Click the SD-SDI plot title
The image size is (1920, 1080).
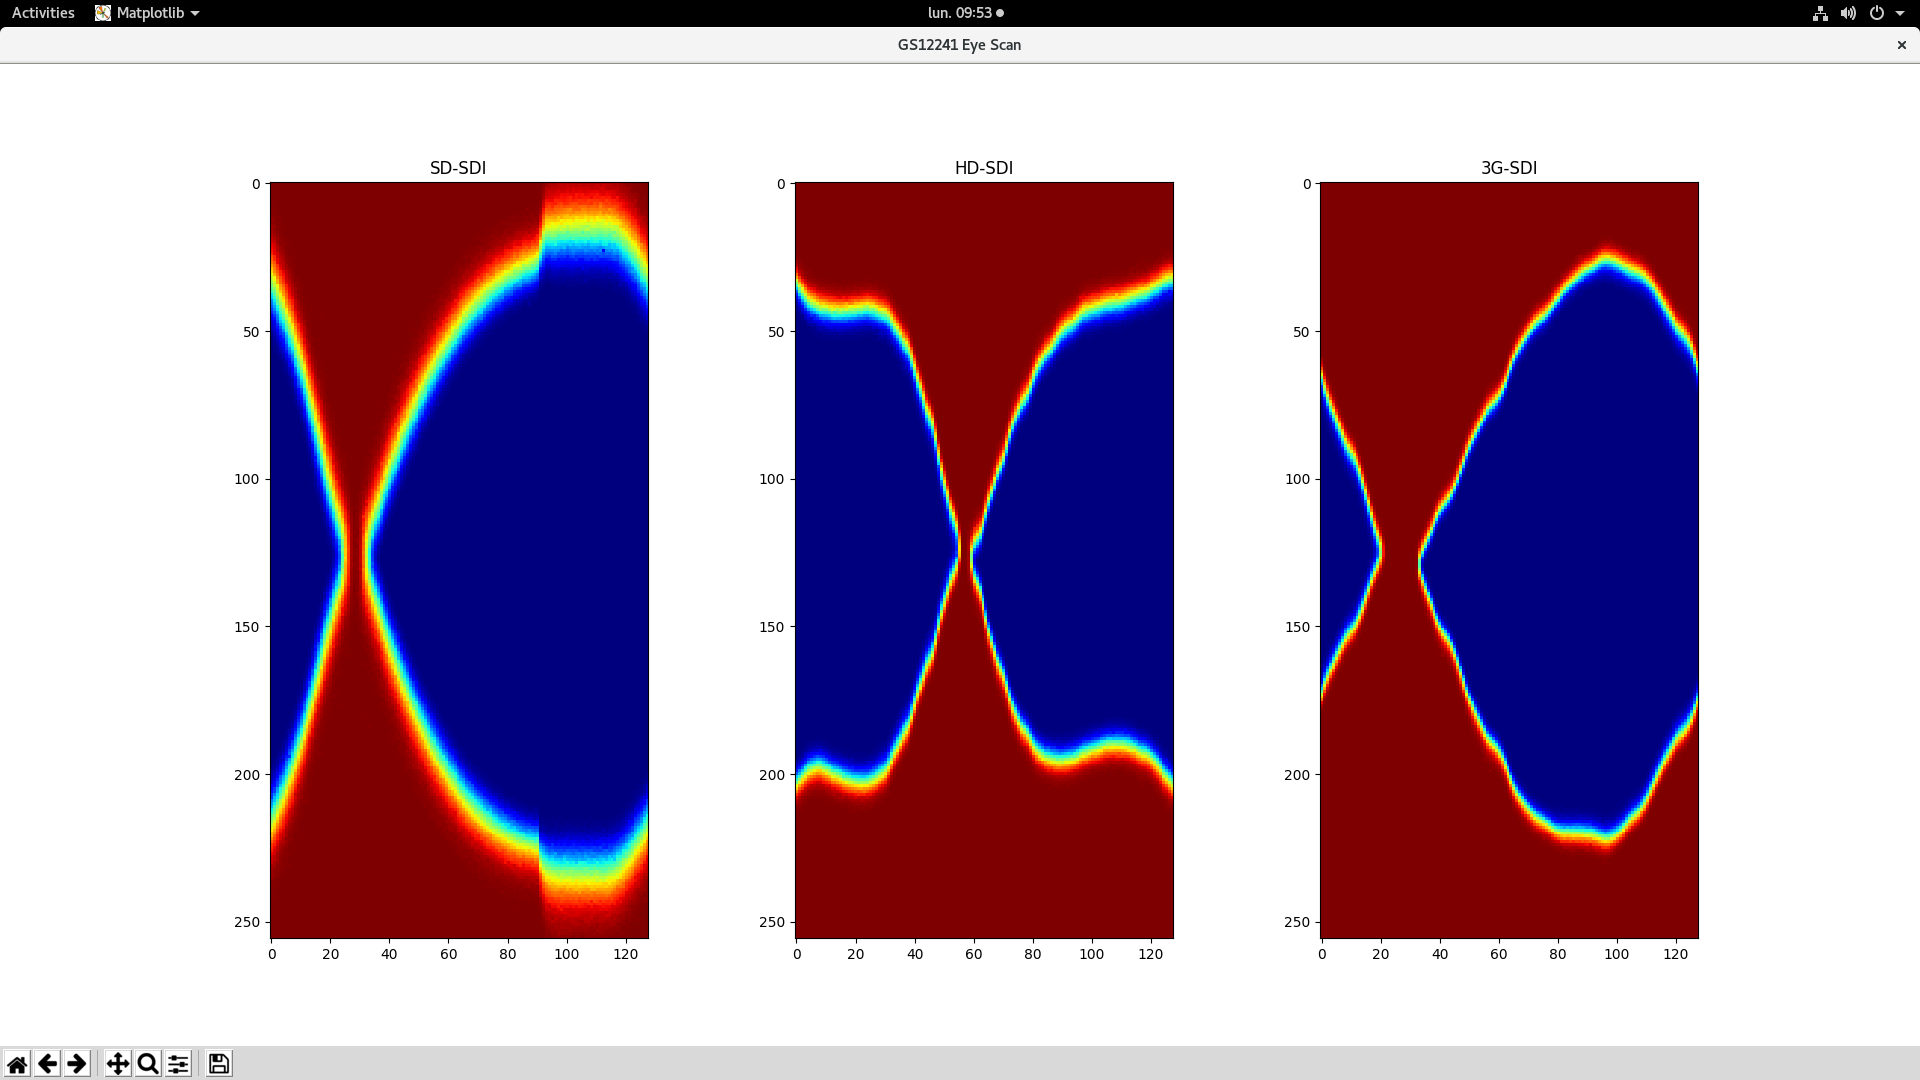pos(458,168)
